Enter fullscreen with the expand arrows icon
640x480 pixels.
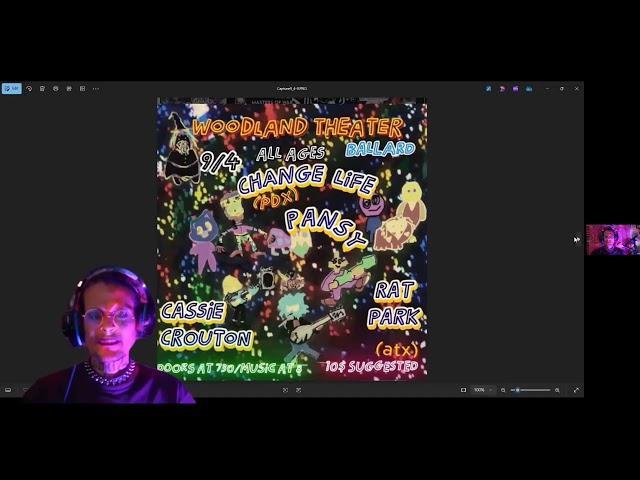[576, 390]
